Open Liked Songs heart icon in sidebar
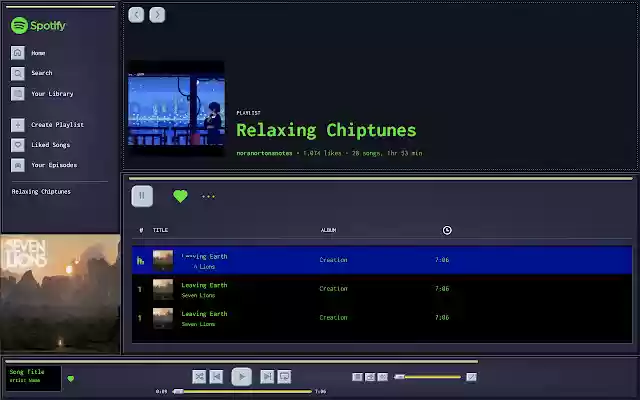This screenshot has height=400, width=640. pyautogui.click(x=18, y=145)
